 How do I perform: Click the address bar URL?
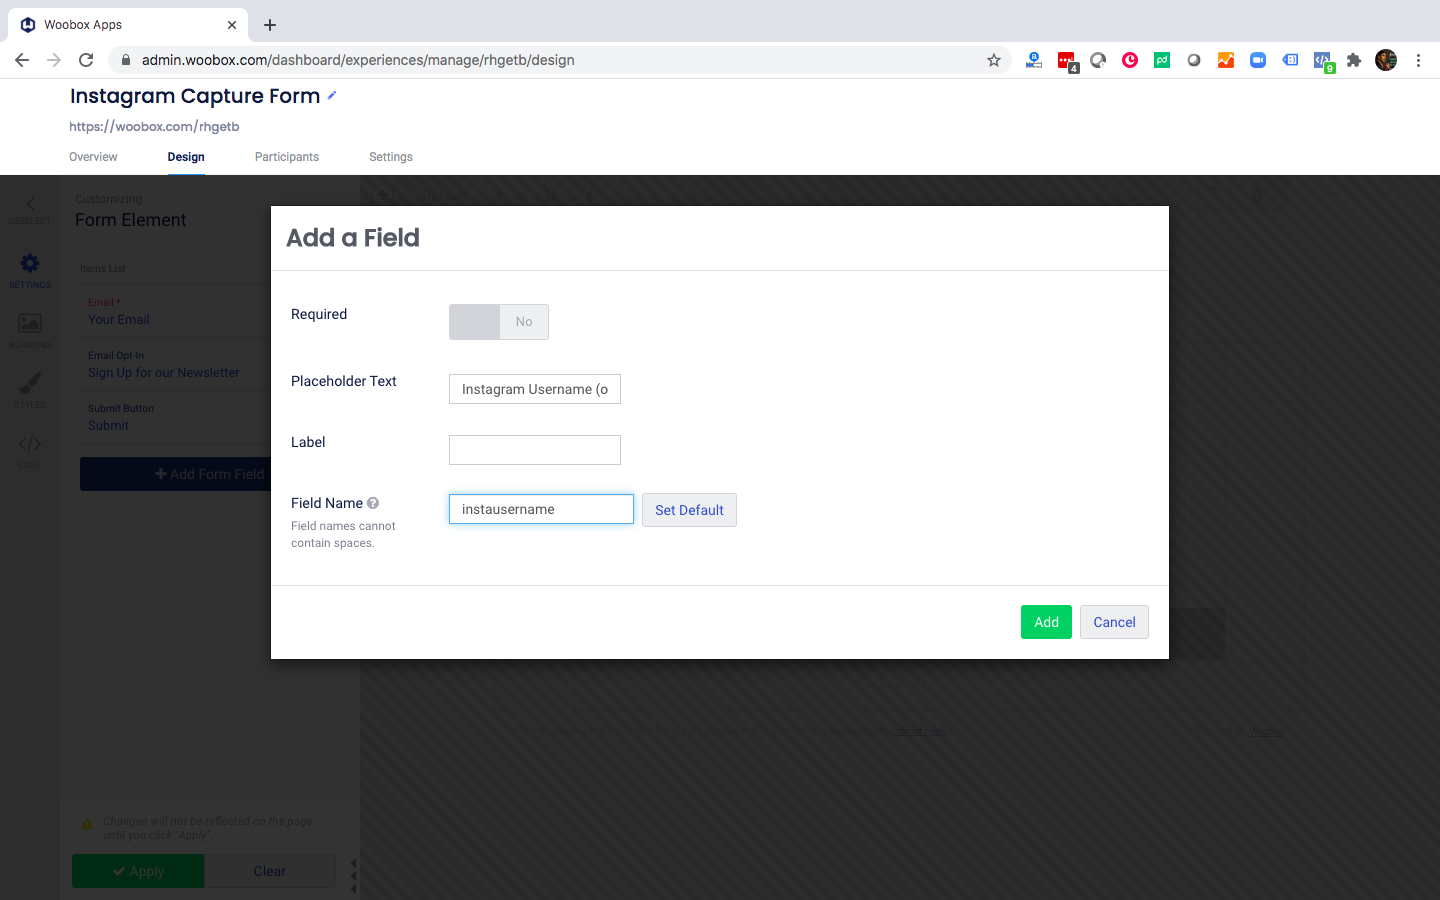[358, 60]
